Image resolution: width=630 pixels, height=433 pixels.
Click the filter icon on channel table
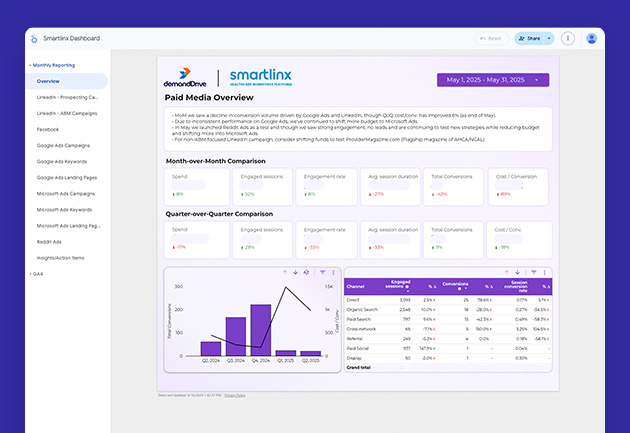[x=534, y=272]
